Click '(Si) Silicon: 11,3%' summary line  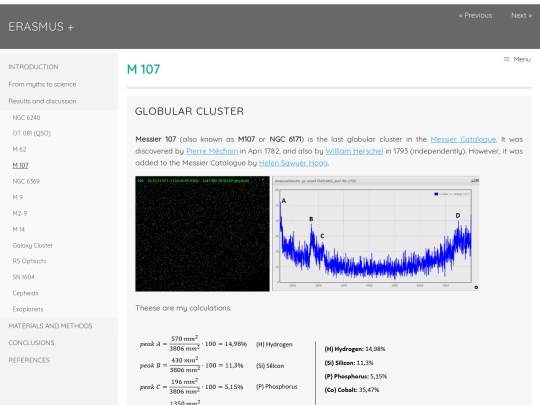click(349, 363)
